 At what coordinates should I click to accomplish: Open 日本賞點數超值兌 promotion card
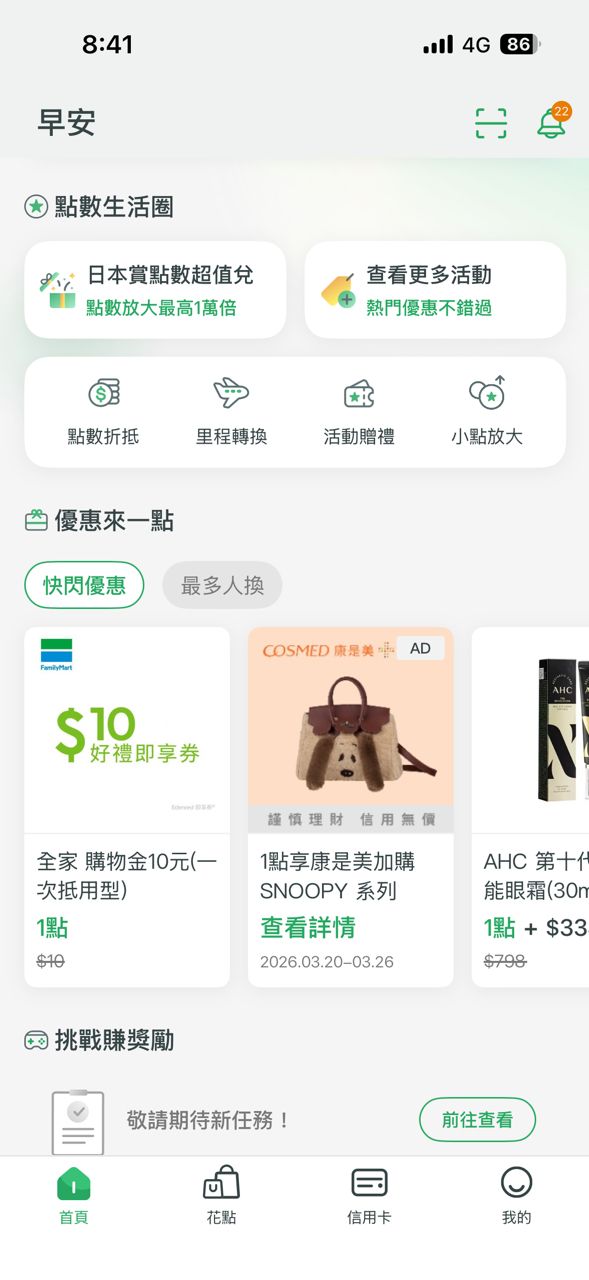155,290
